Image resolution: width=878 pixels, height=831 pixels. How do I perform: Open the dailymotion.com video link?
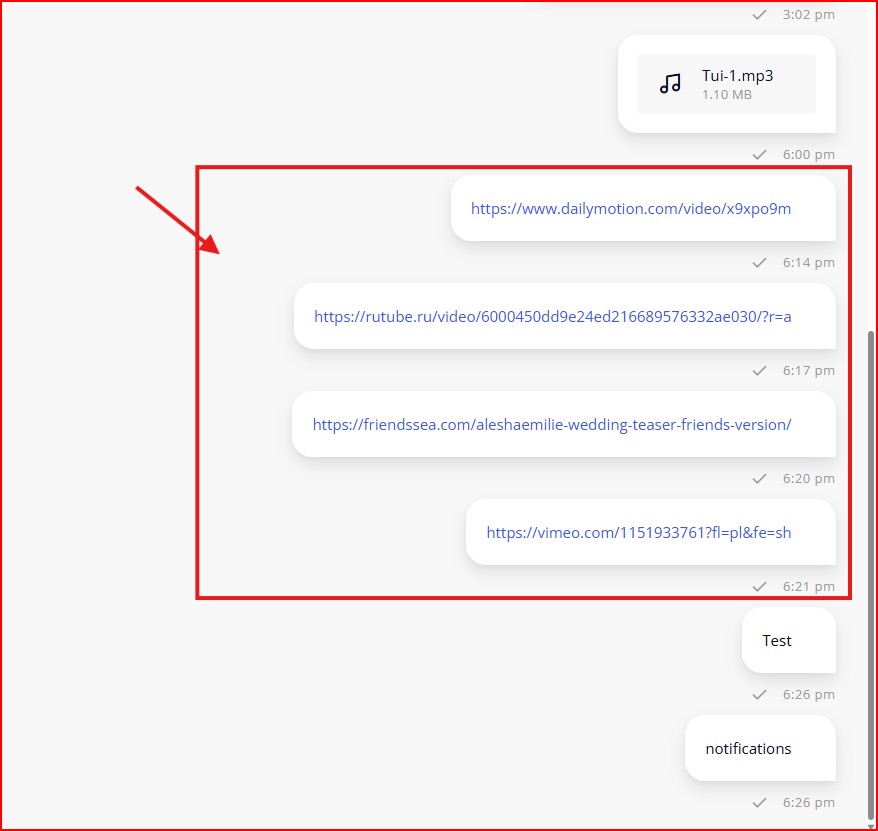(631, 209)
